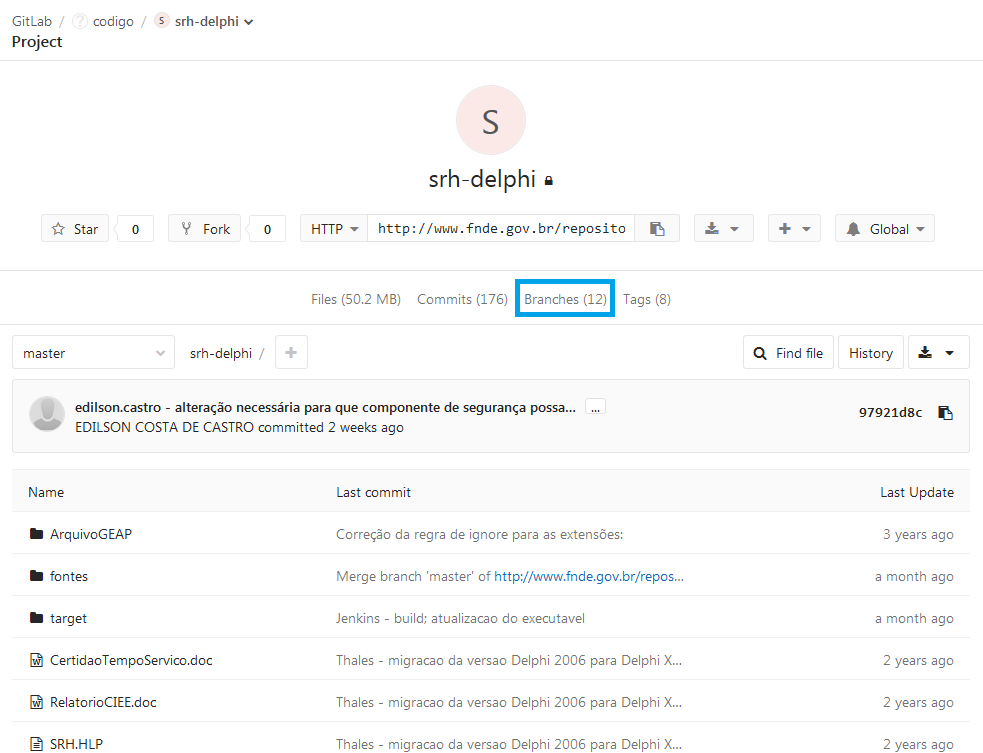
Task: Copy the repository URL to clipboard
Action: point(657,229)
